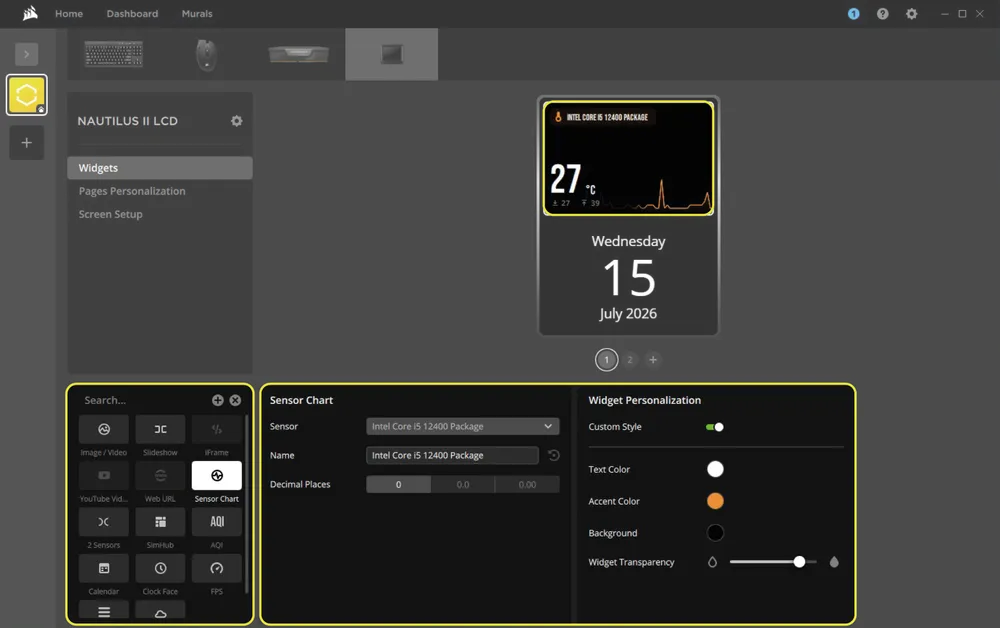The height and width of the screenshot is (628, 1000).
Task: Open the Background color swatch
Action: tap(715, 533)
